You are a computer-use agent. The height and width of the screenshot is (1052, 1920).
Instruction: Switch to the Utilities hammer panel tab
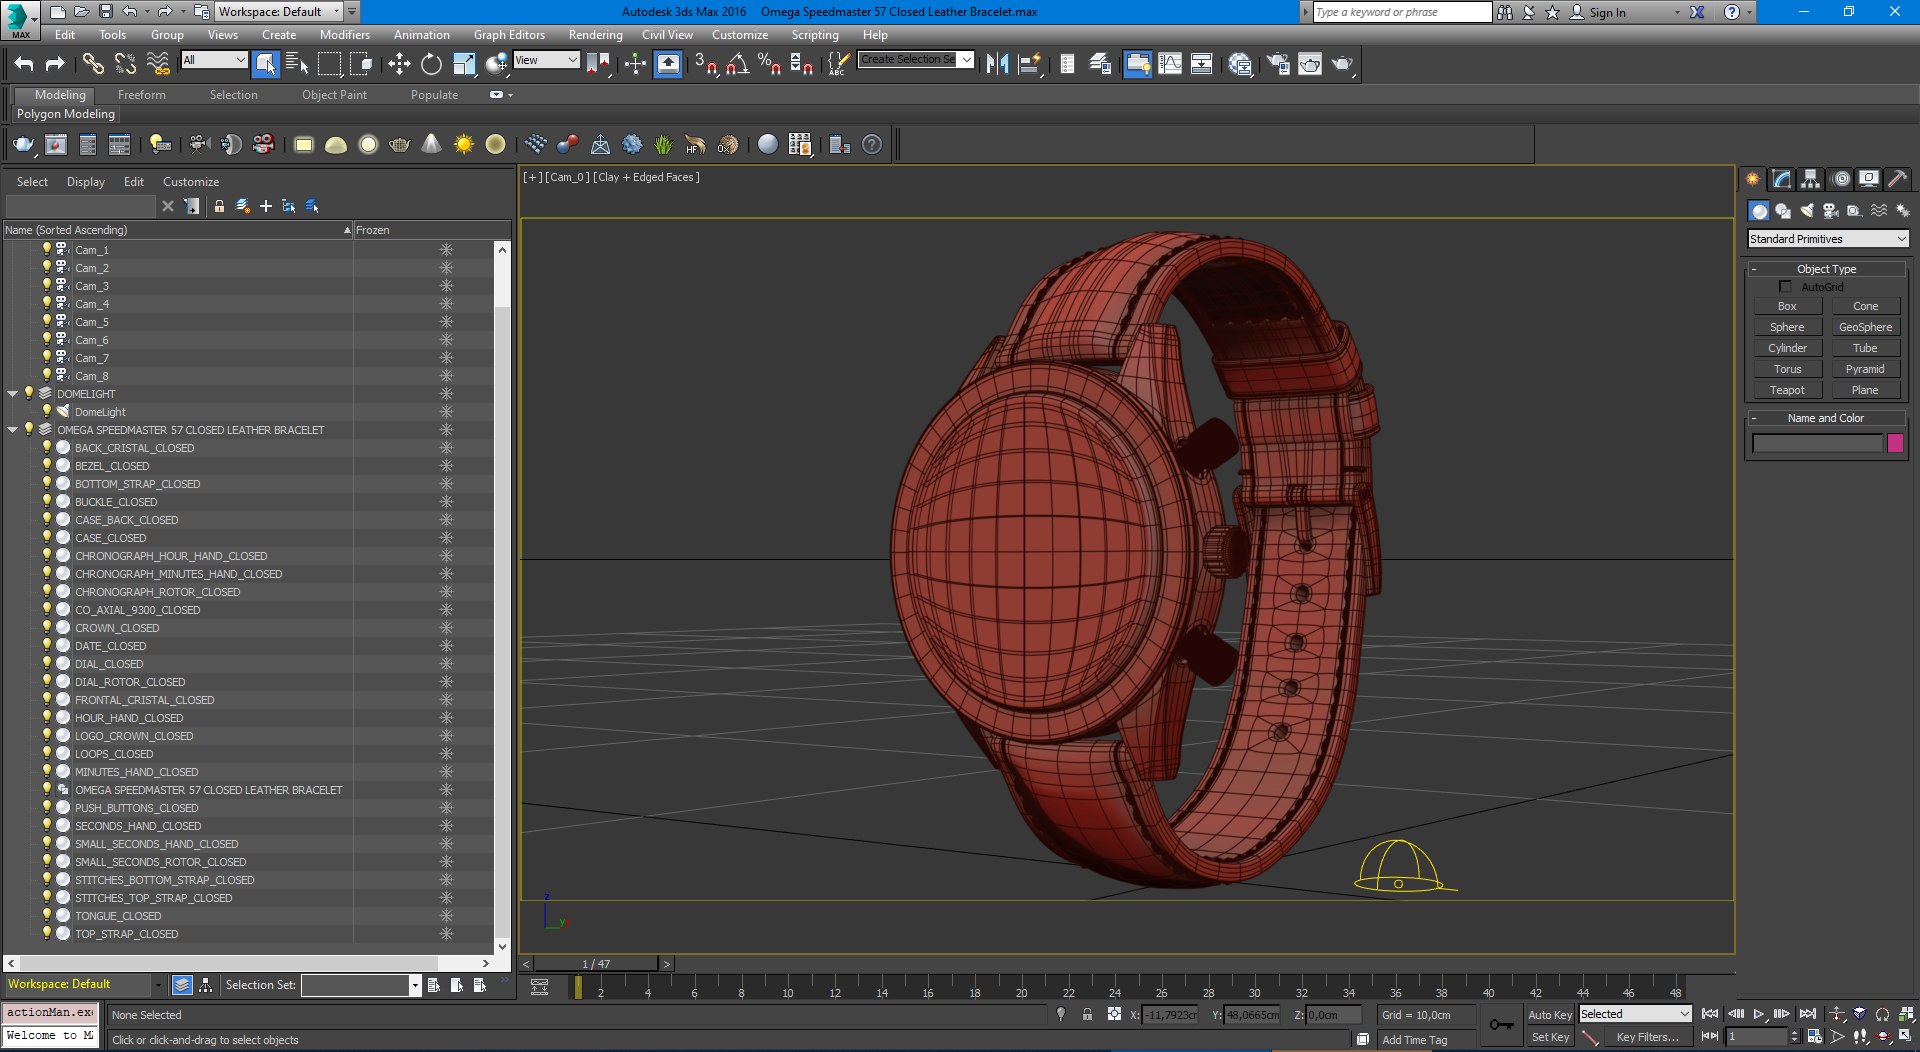click(1897, 179)
